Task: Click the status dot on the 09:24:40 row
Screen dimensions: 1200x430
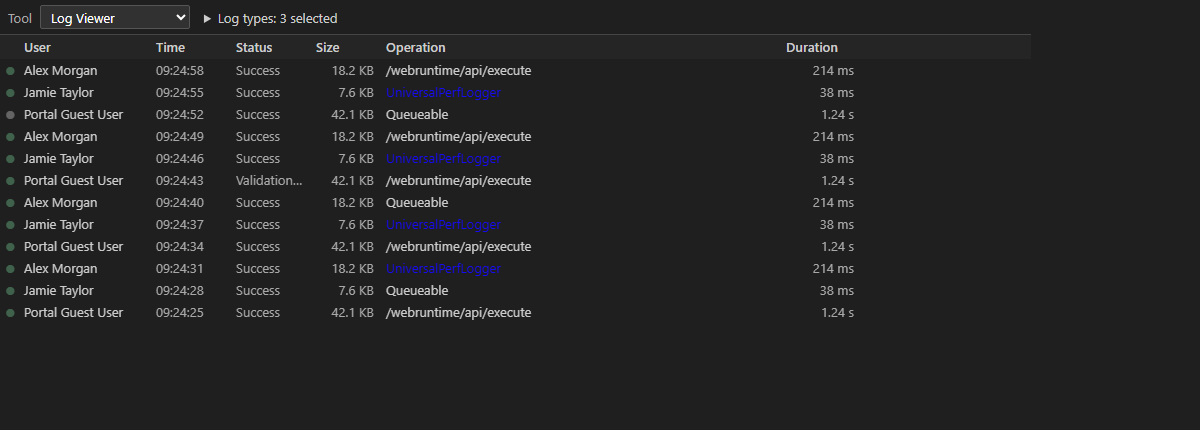Action: tap(11, 203)
